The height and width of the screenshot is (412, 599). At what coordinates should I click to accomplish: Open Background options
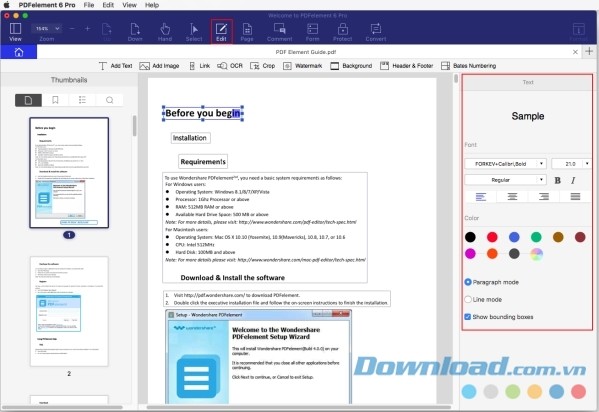point(351,66)
